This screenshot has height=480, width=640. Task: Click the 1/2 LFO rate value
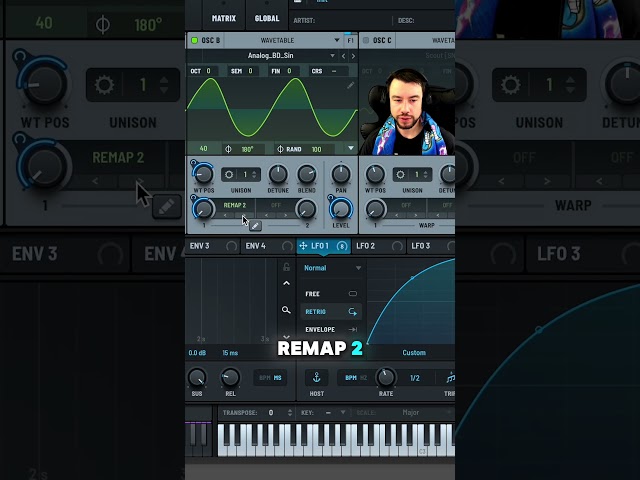tap(415, 378)
